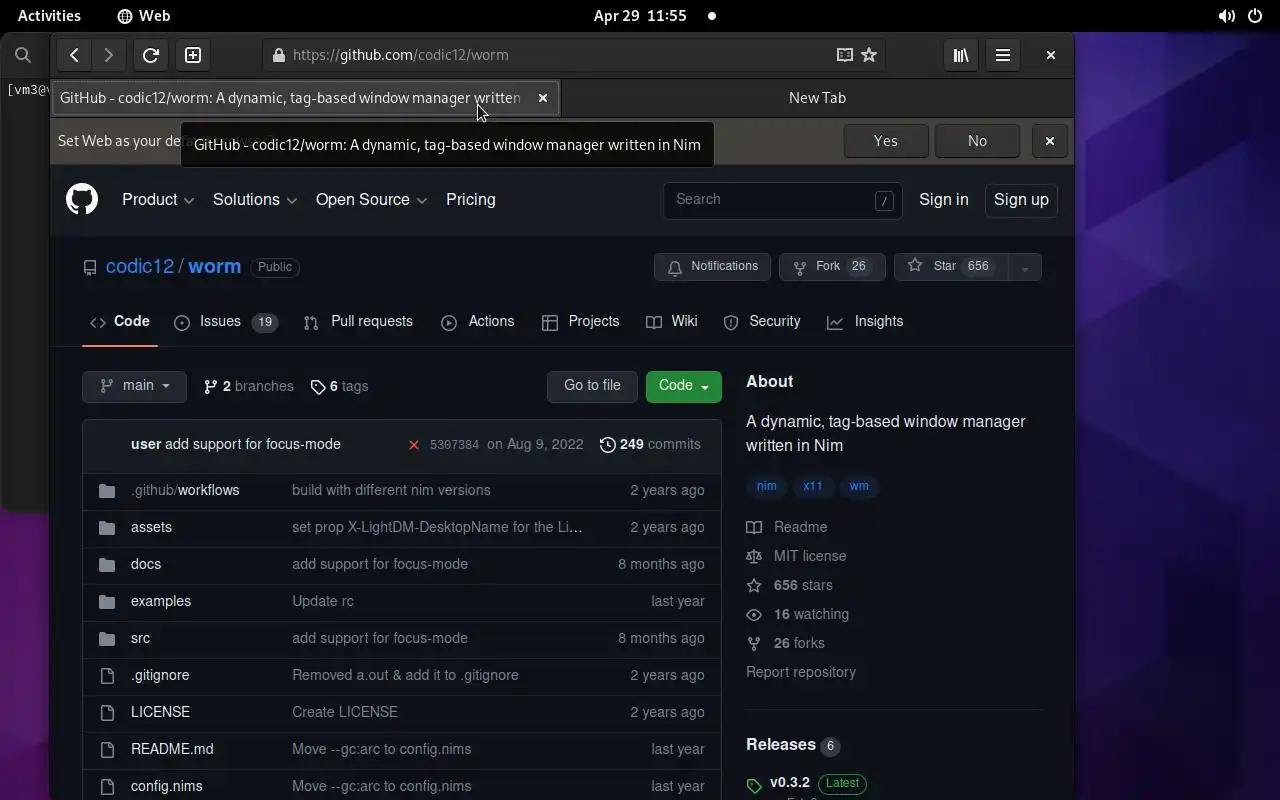Open the Product dropdown menu
This screenshot has width=1280, height=800.
point(158,199)
